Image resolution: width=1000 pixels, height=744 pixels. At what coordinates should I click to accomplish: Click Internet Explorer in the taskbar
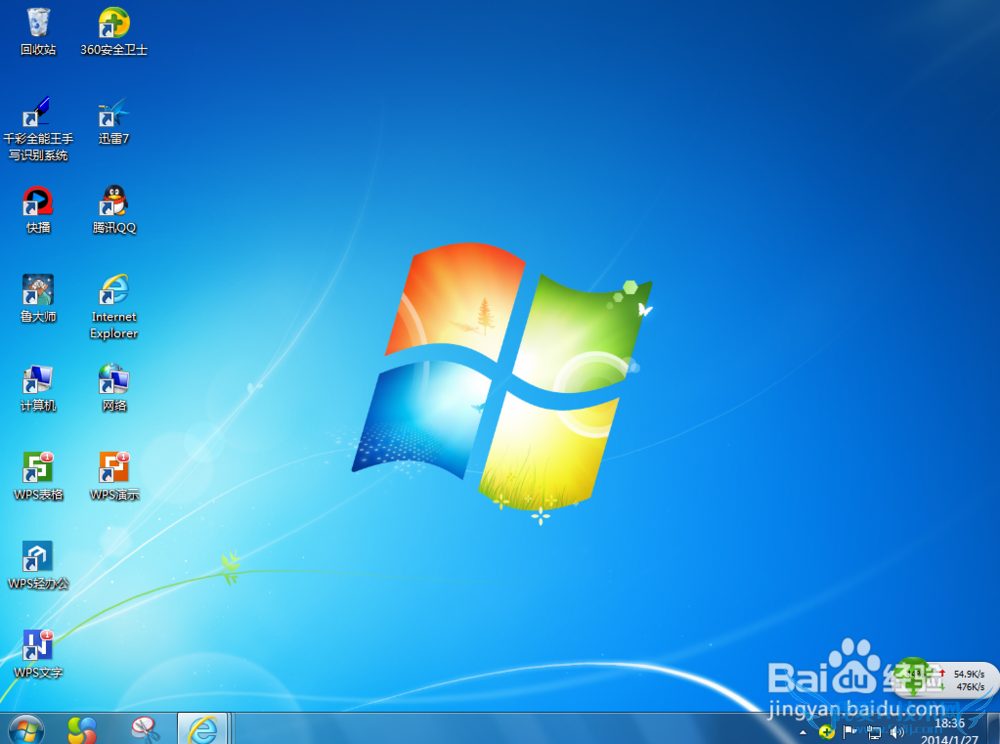pyautogui.click(x=203, y=729)
